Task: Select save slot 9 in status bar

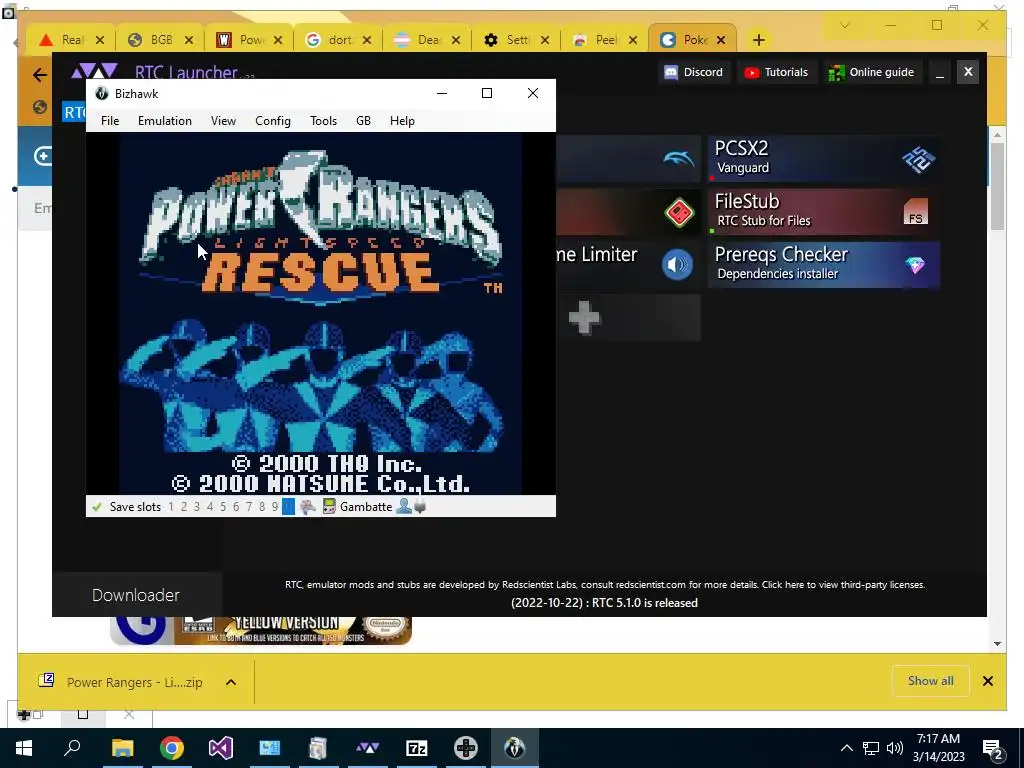Action: pyautogui.click(x=275, y=507)
